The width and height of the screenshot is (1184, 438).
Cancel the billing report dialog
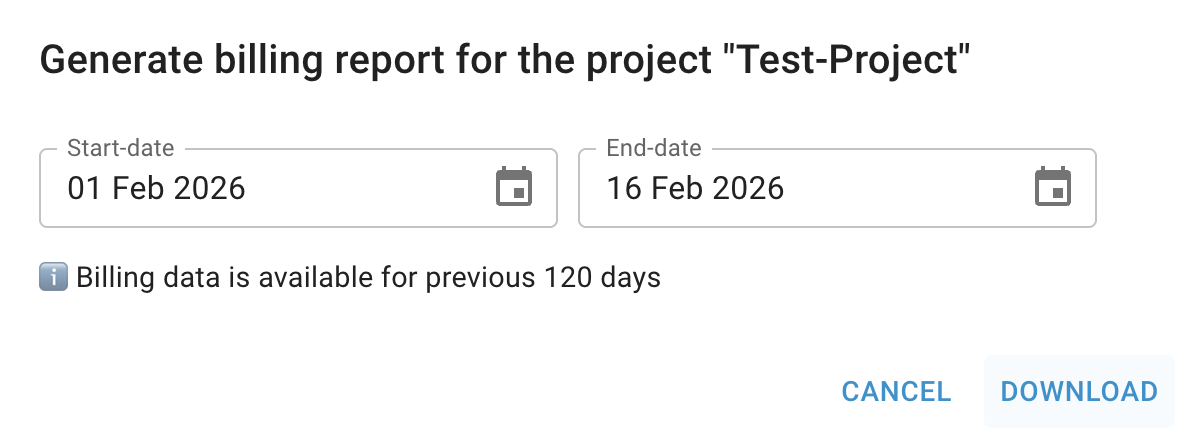[896, 391]
